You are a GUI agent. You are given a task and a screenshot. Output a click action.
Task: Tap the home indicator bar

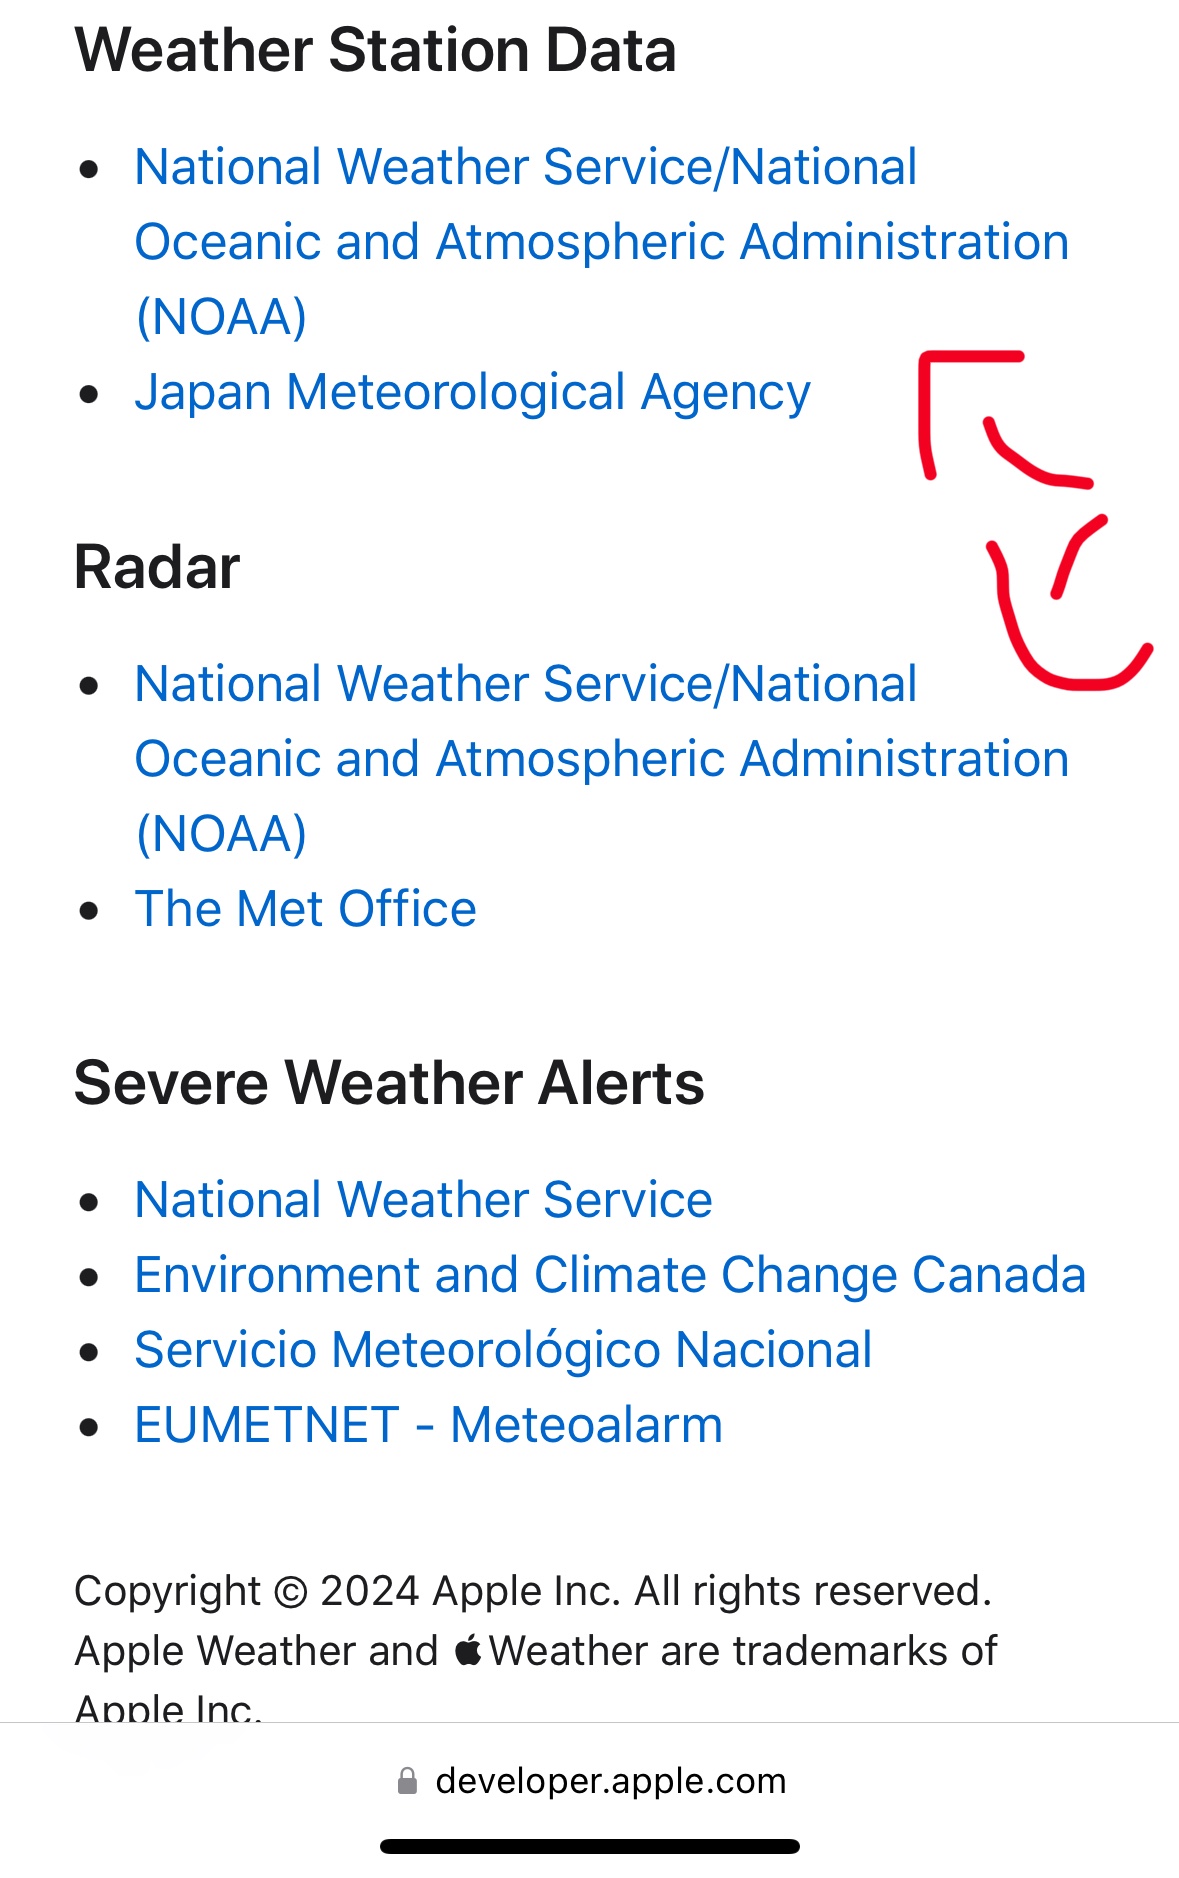589,1846
